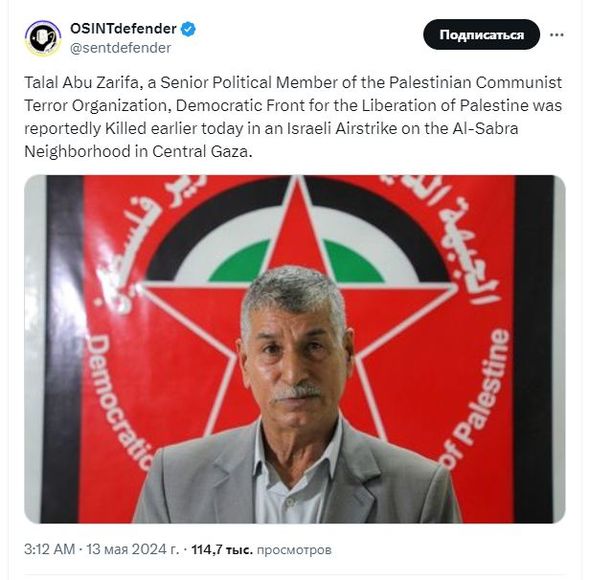Viewport: 590px width, 580px height.
Task: Open the @sentdefender handle link
Action: (x=120, y=48)
